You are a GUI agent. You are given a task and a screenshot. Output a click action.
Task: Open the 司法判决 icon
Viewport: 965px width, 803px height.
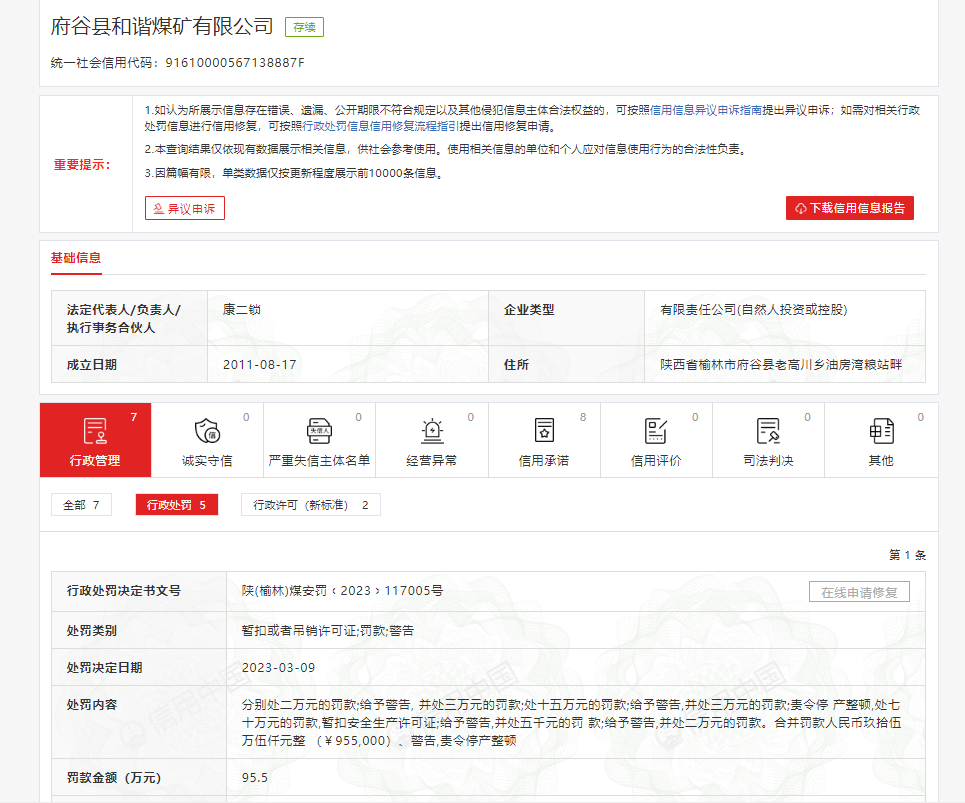click(768, 431)
